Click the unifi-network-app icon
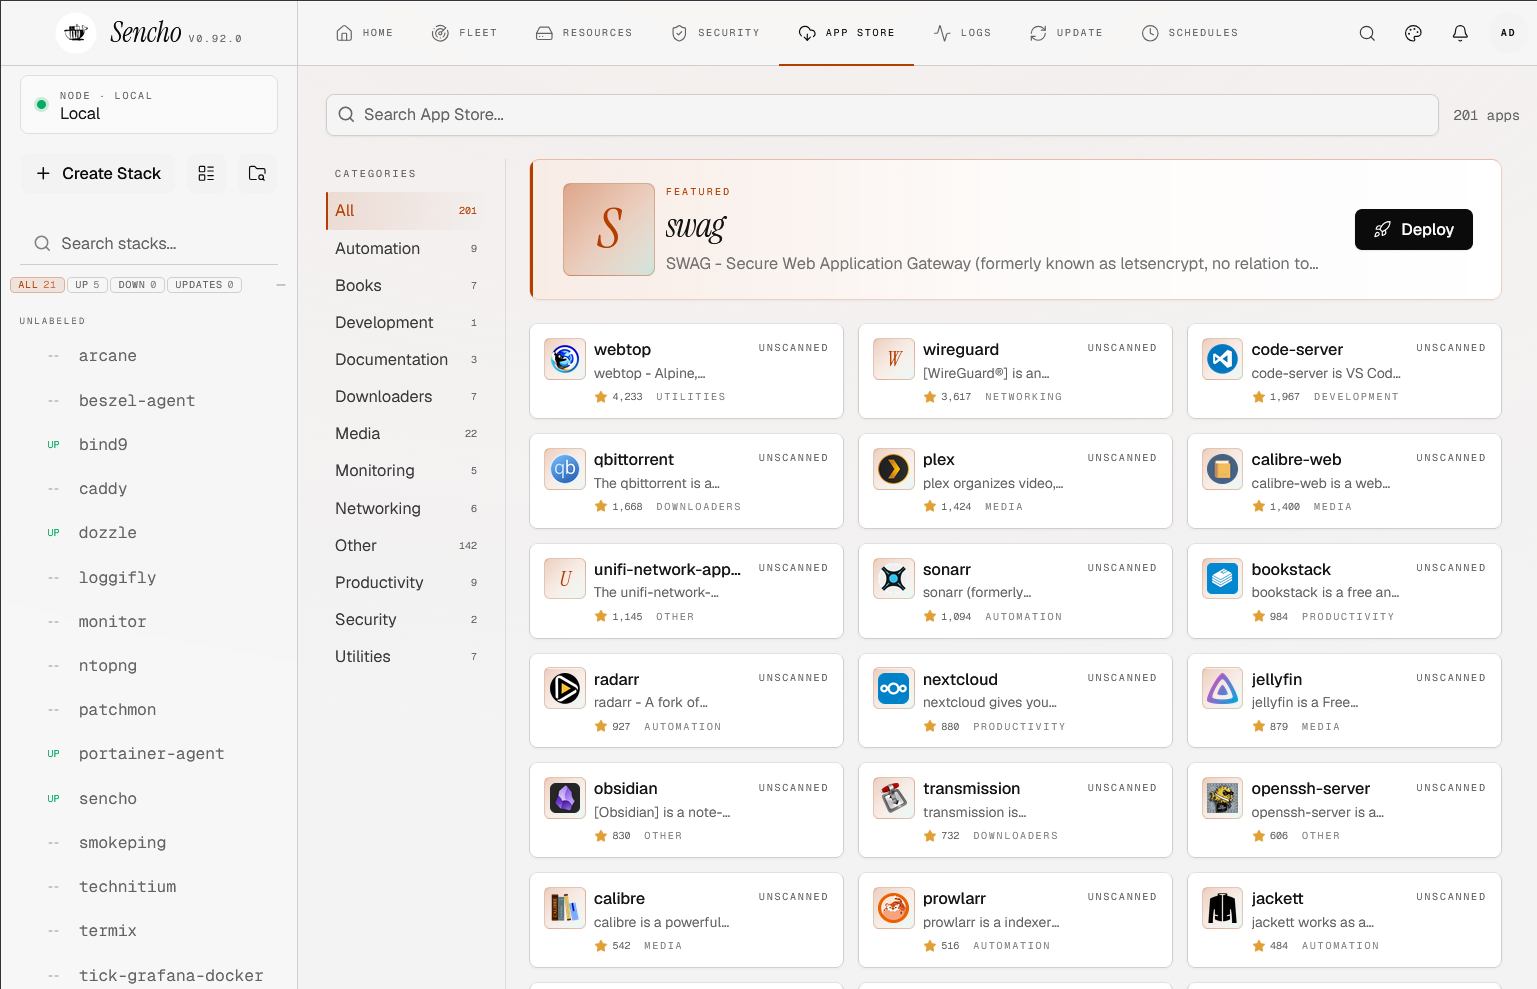This screenshot has width=1537, height=989. [565, 578]
